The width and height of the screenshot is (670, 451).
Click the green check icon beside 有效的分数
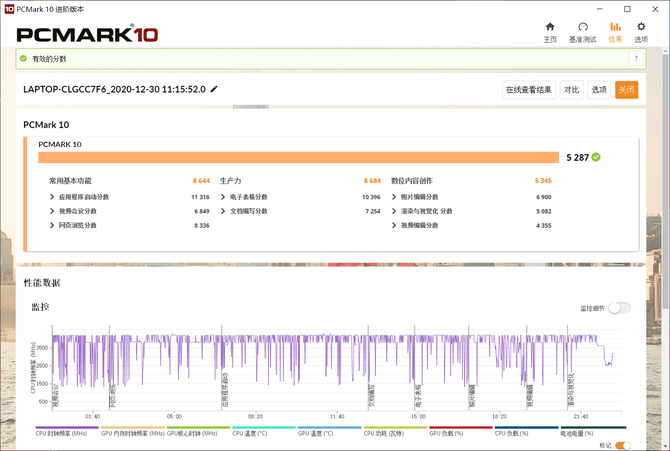coord(24,59)
